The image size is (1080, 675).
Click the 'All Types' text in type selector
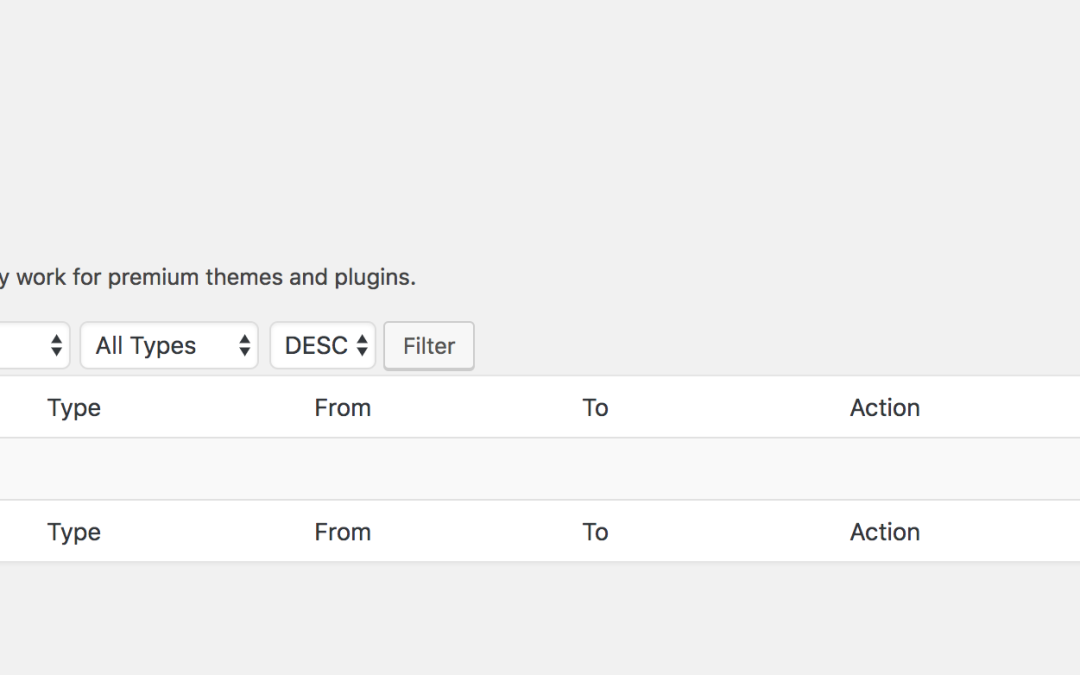(145, 345)
